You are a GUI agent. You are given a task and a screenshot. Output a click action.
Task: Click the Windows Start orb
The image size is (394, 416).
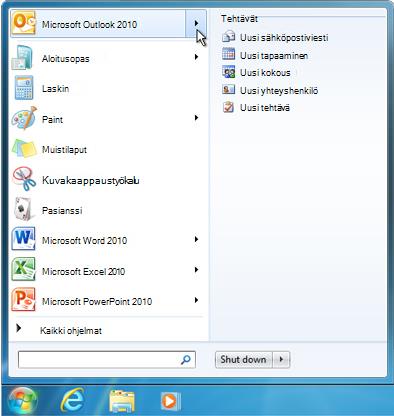(x=22, y=400)
